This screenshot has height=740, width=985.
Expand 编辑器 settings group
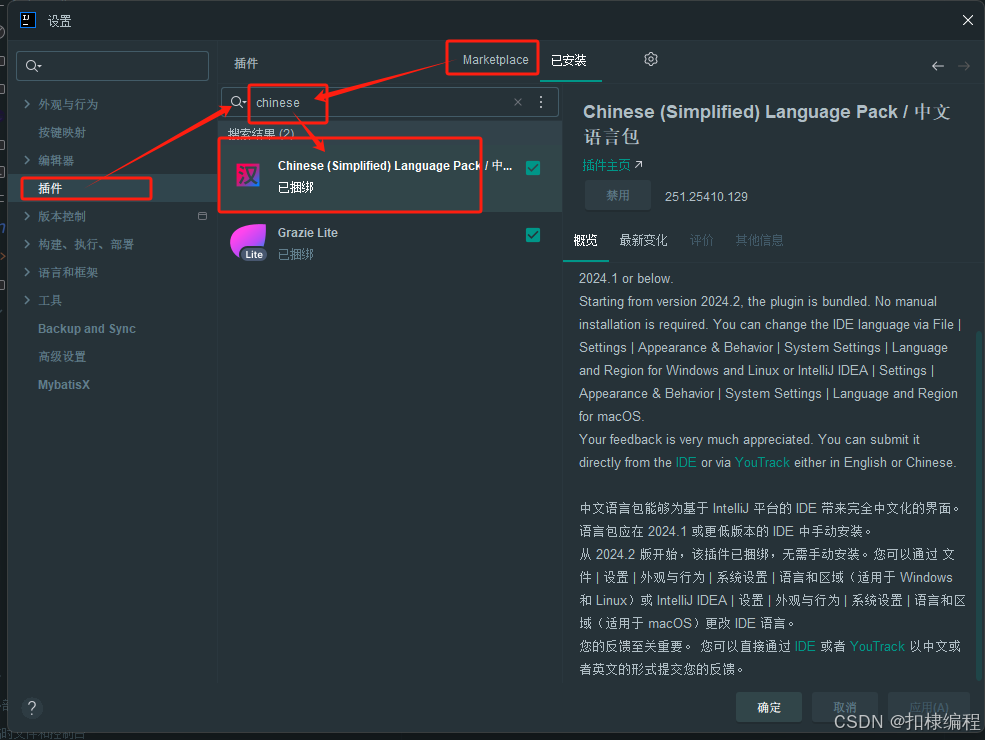click(27, 160)
